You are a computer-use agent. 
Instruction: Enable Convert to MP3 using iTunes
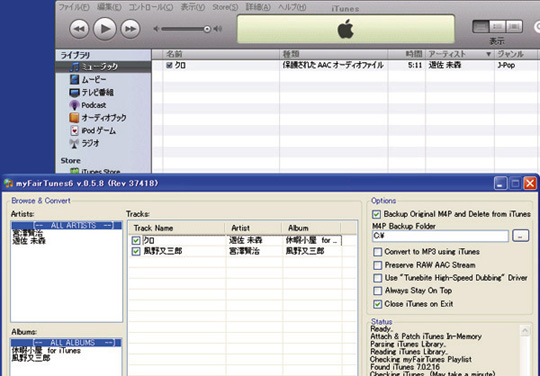[x=378, y=252]
